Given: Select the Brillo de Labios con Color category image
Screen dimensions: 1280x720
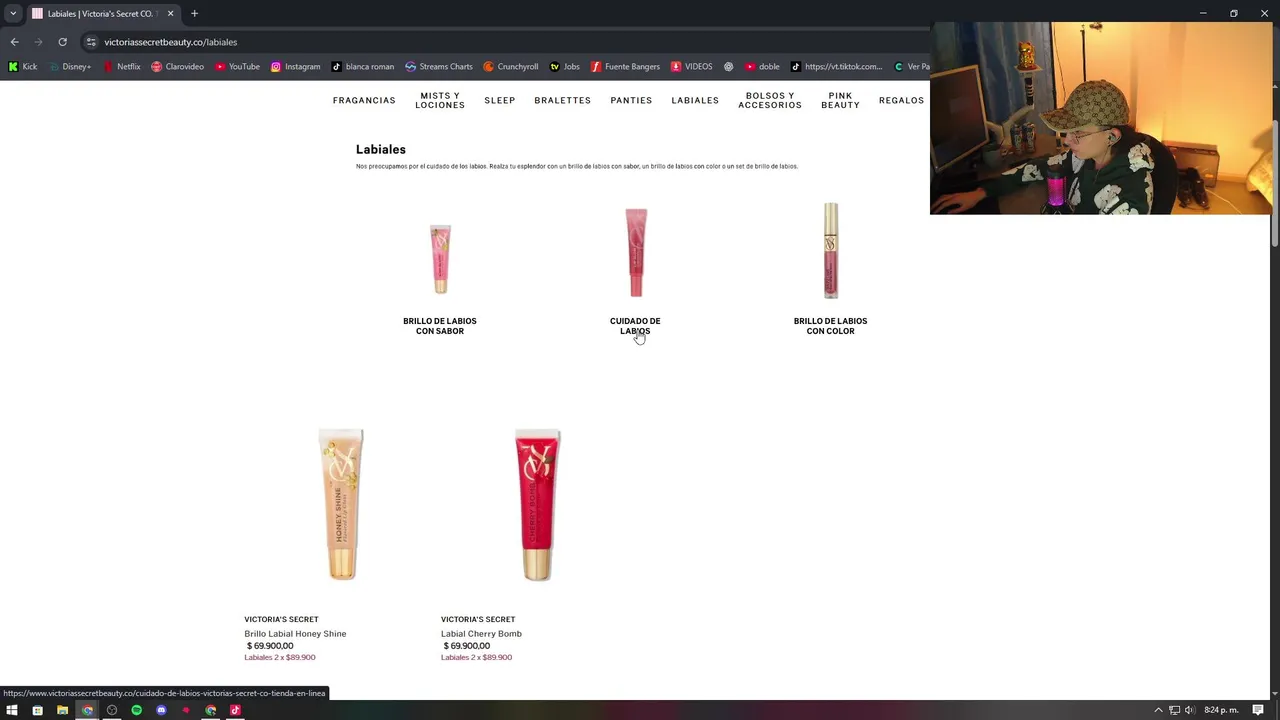Looking at the screenshot, I should pyautogui.click(x=831, y=250).
